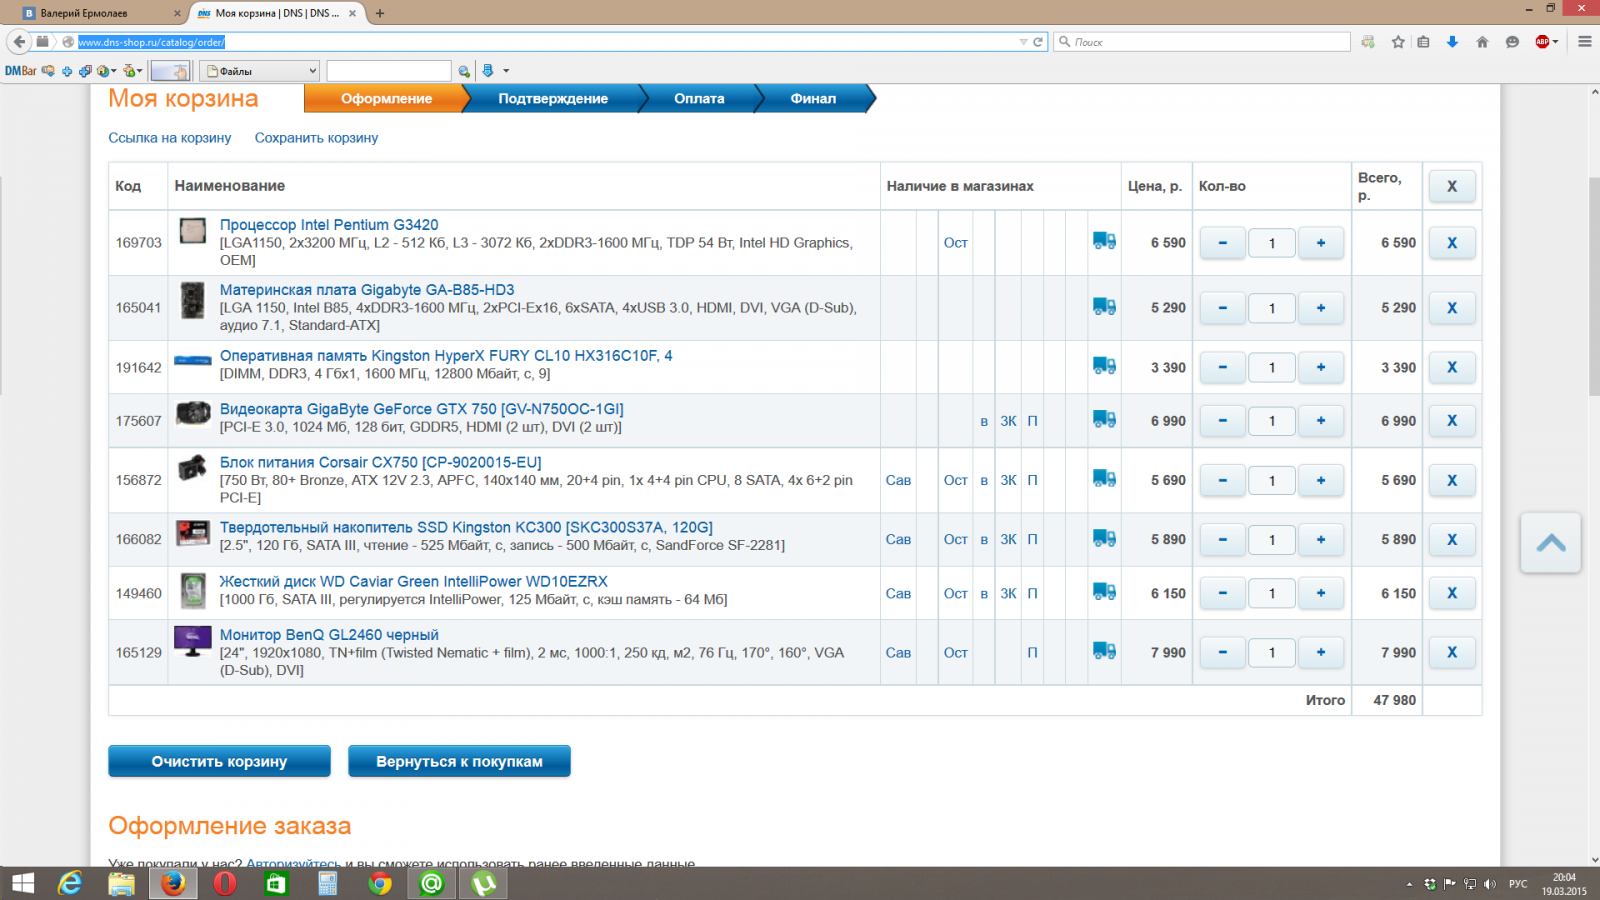Open the address bar history dropdown arrow
This screenshot has width=1600, height=900.
[x=1023, y=42]
